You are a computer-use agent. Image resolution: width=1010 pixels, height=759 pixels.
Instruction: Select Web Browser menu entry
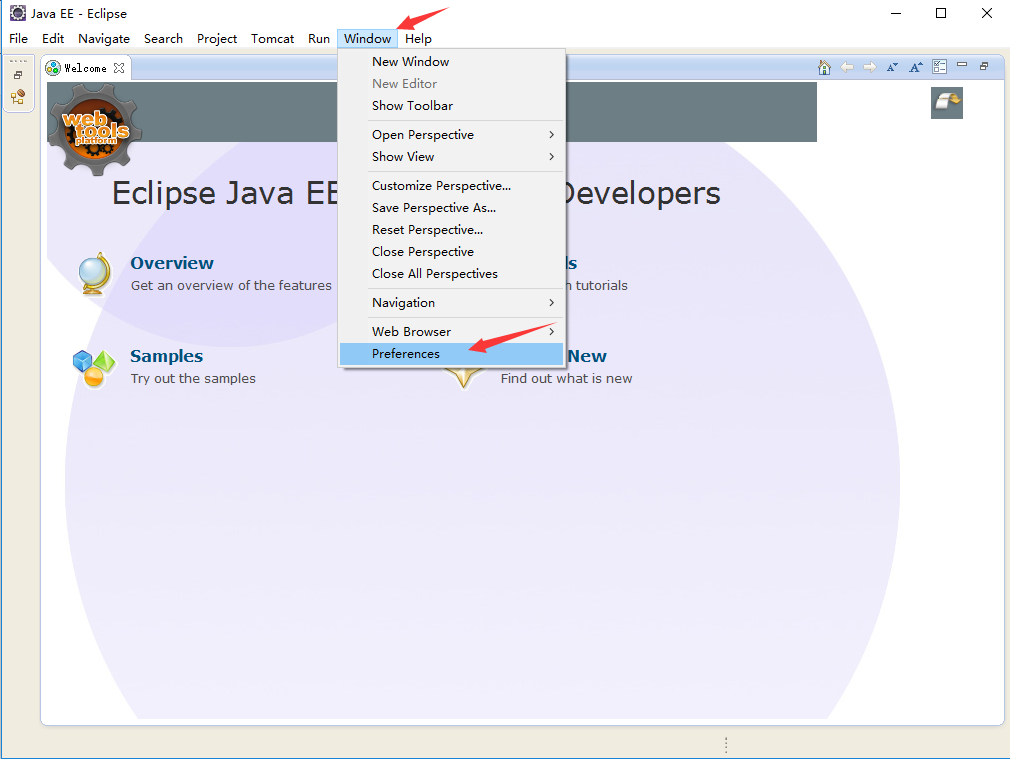click(x=452, y=332)
